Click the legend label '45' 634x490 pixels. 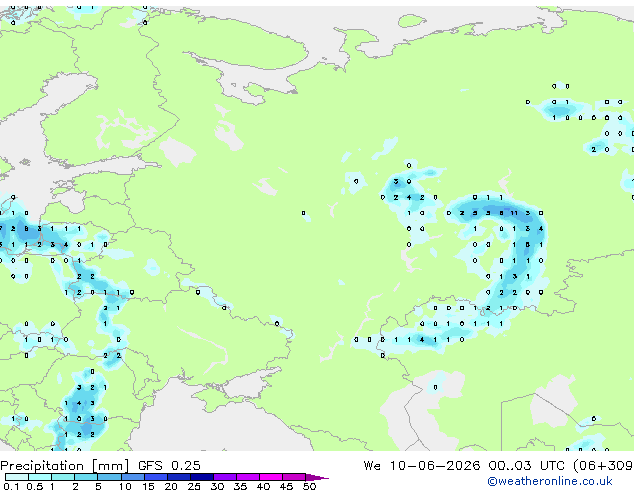point(286,486)
